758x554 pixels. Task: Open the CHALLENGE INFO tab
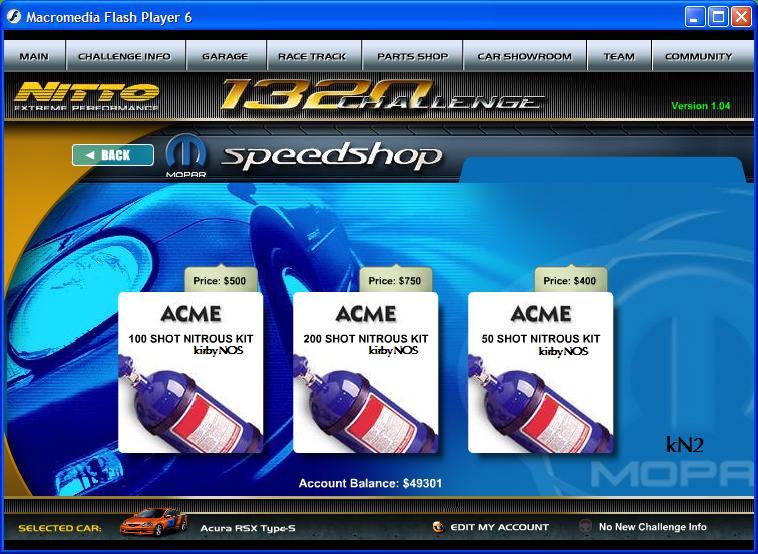click(x=125, y=56)
